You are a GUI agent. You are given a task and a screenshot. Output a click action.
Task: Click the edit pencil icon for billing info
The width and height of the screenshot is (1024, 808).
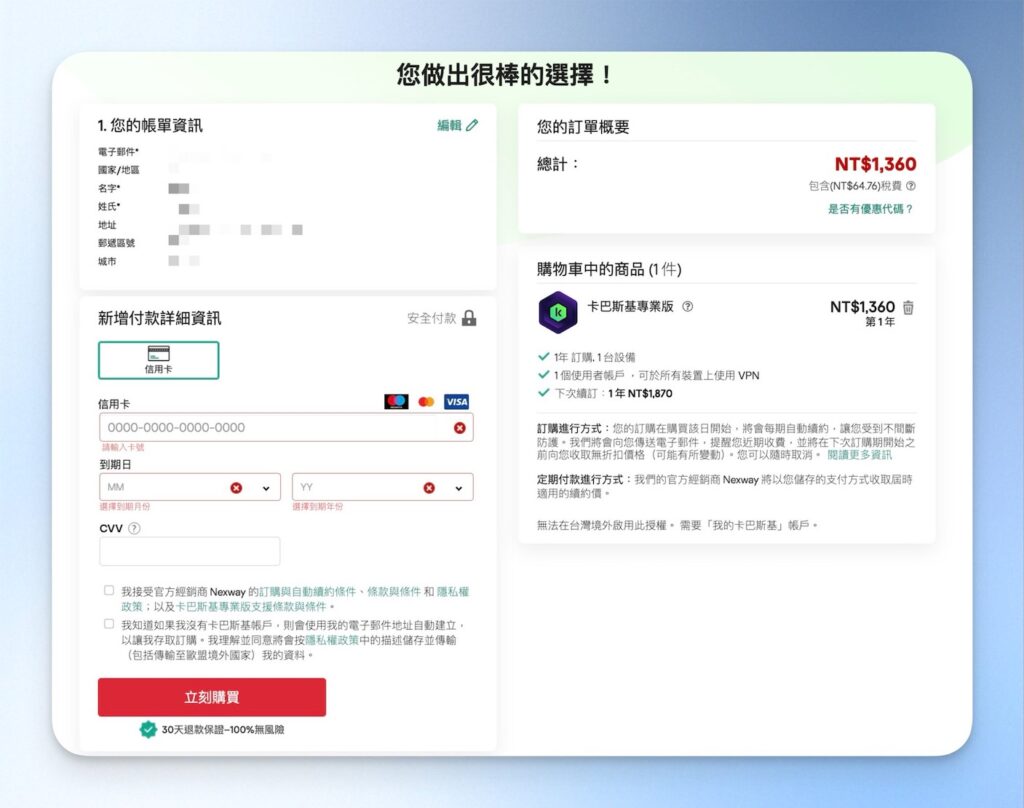[472, 125]
